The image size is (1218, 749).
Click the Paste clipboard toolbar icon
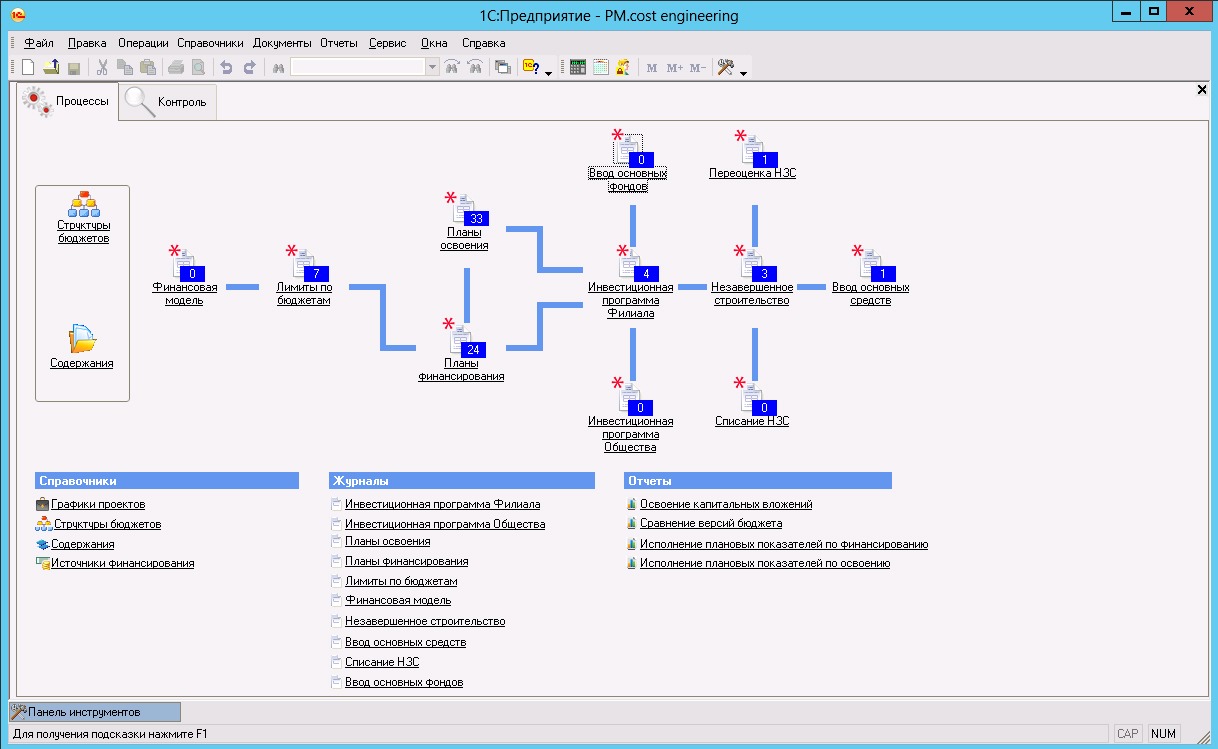click(x=148, y=67)
